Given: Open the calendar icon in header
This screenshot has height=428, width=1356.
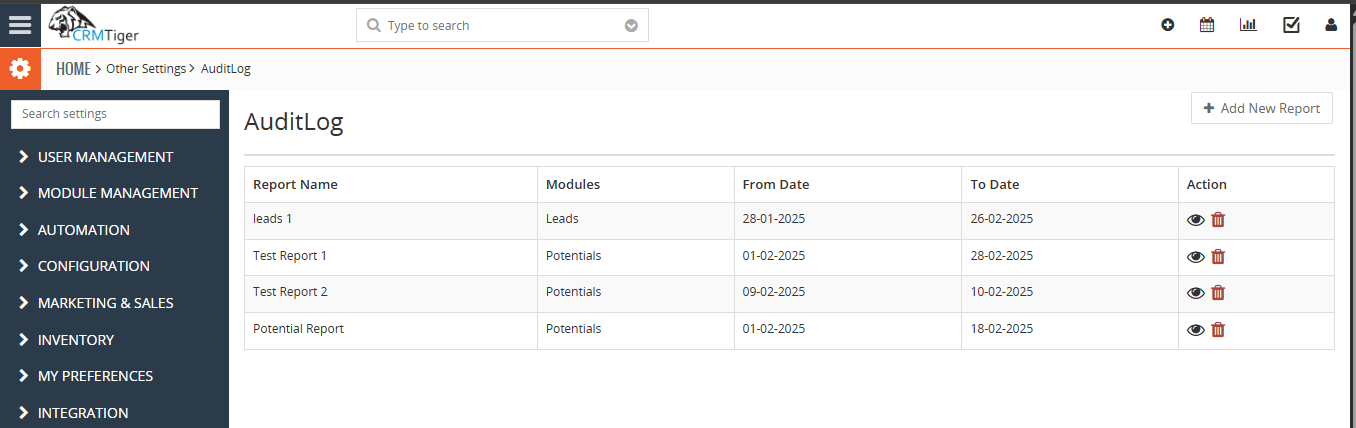Looking at the screenshot, I should (x=1207, y=25).
